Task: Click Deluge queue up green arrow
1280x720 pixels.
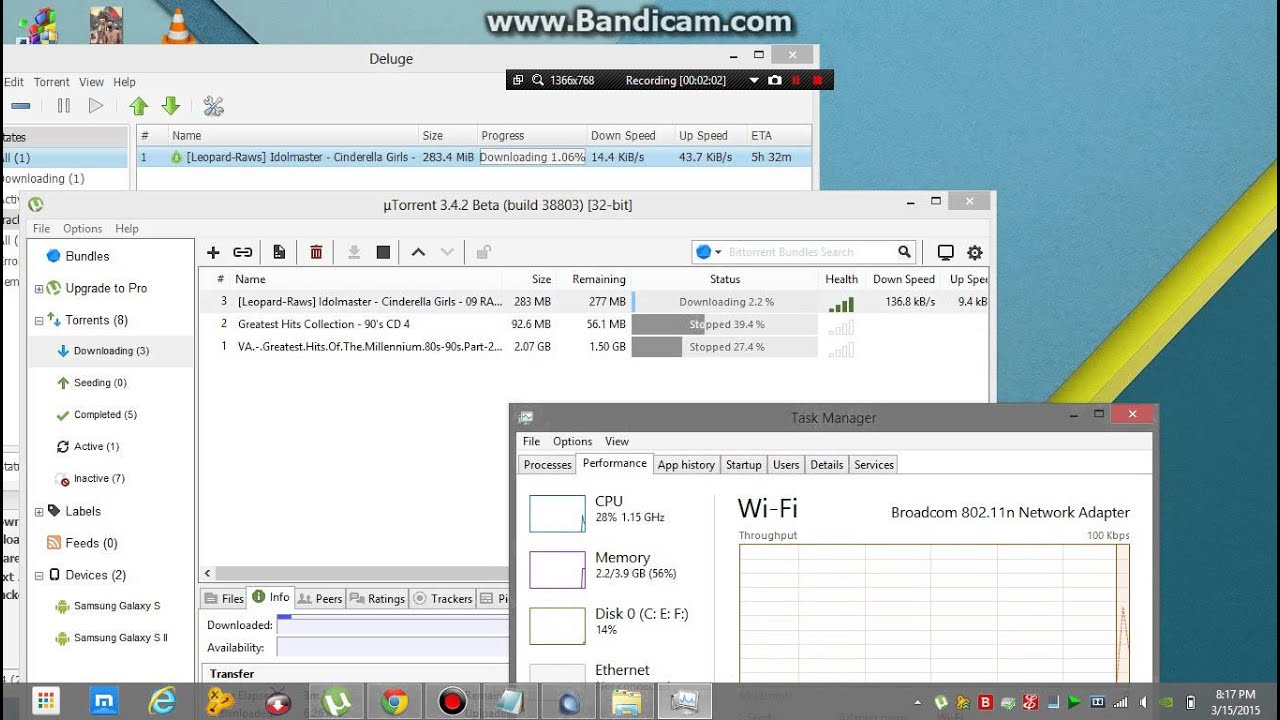Action: (x=139, y=105)
